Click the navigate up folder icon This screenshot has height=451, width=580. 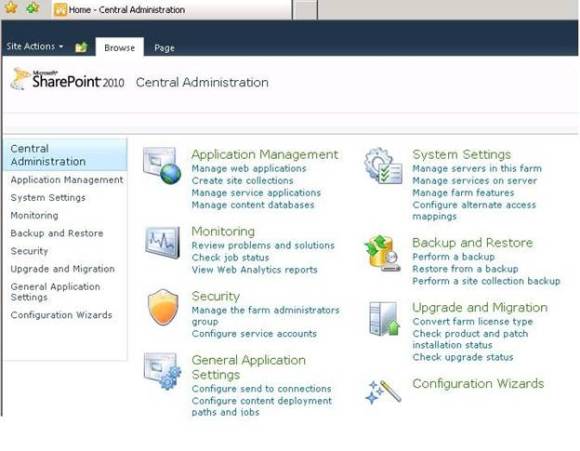pyautogui.click(x=81, y=47)
